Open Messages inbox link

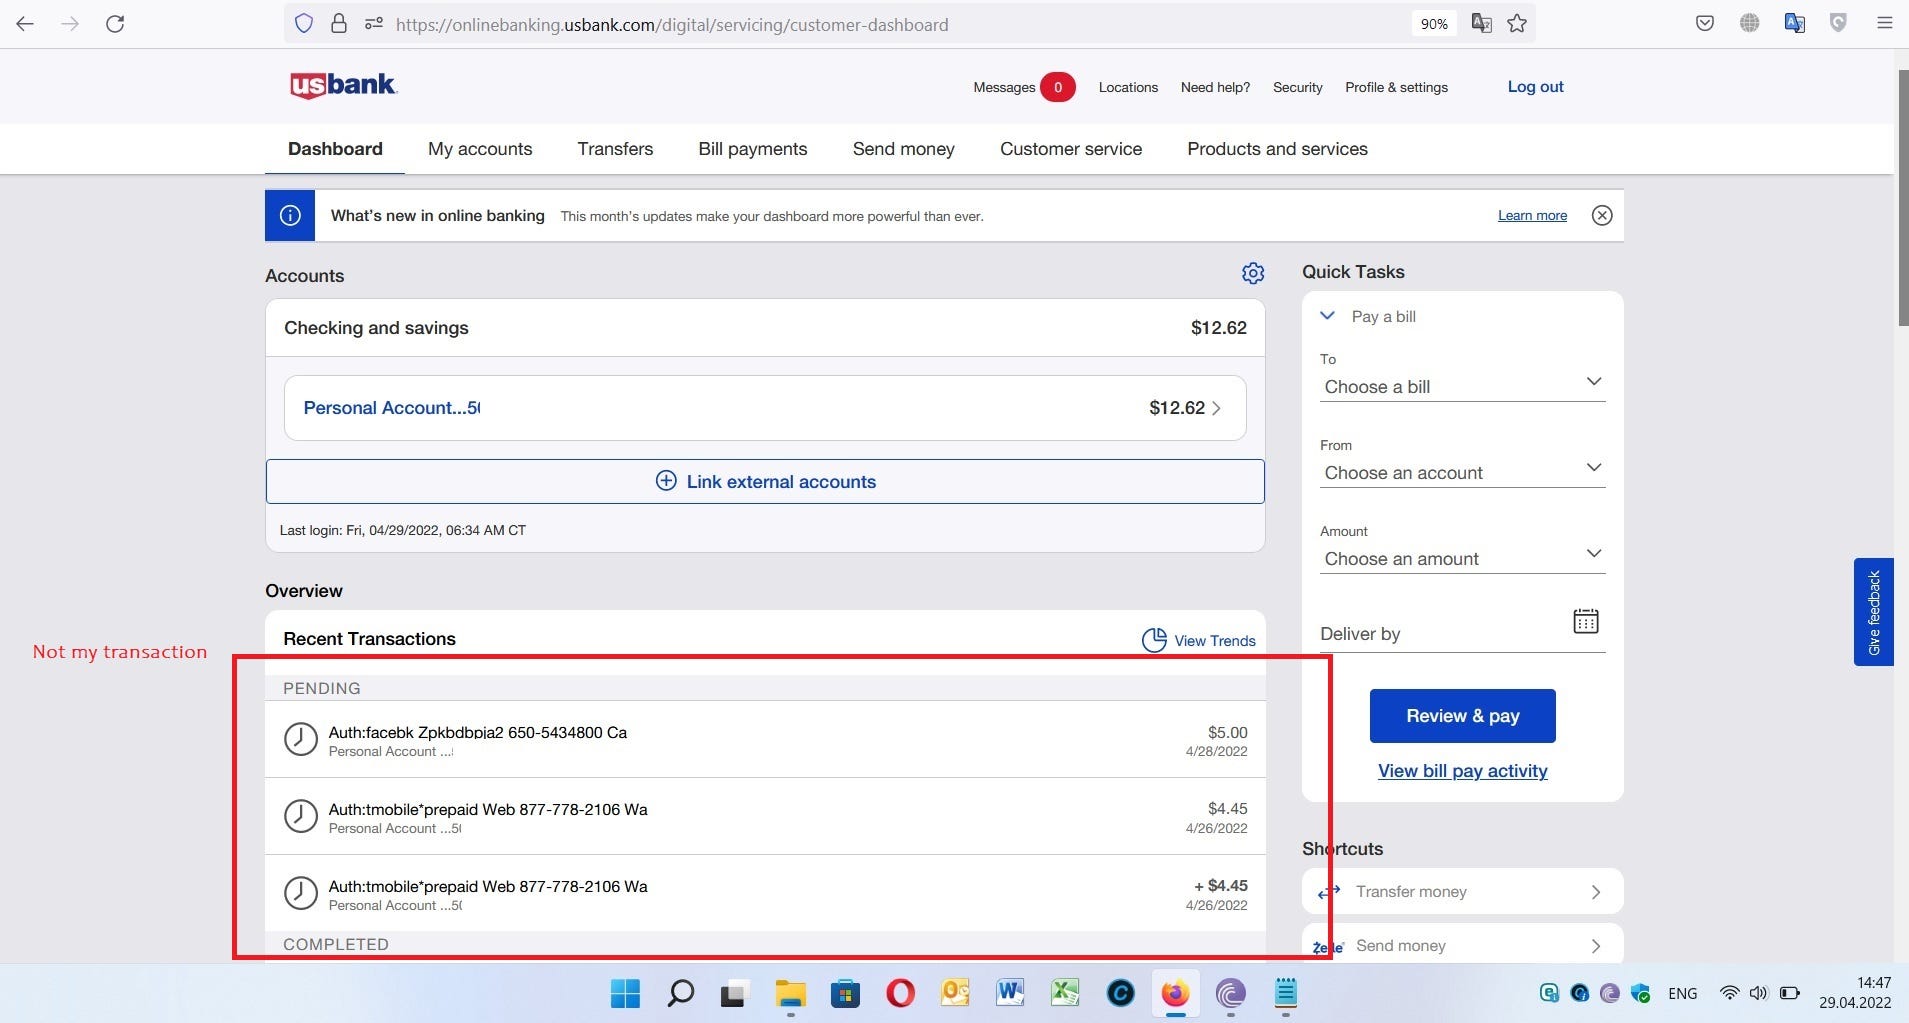1024,87
